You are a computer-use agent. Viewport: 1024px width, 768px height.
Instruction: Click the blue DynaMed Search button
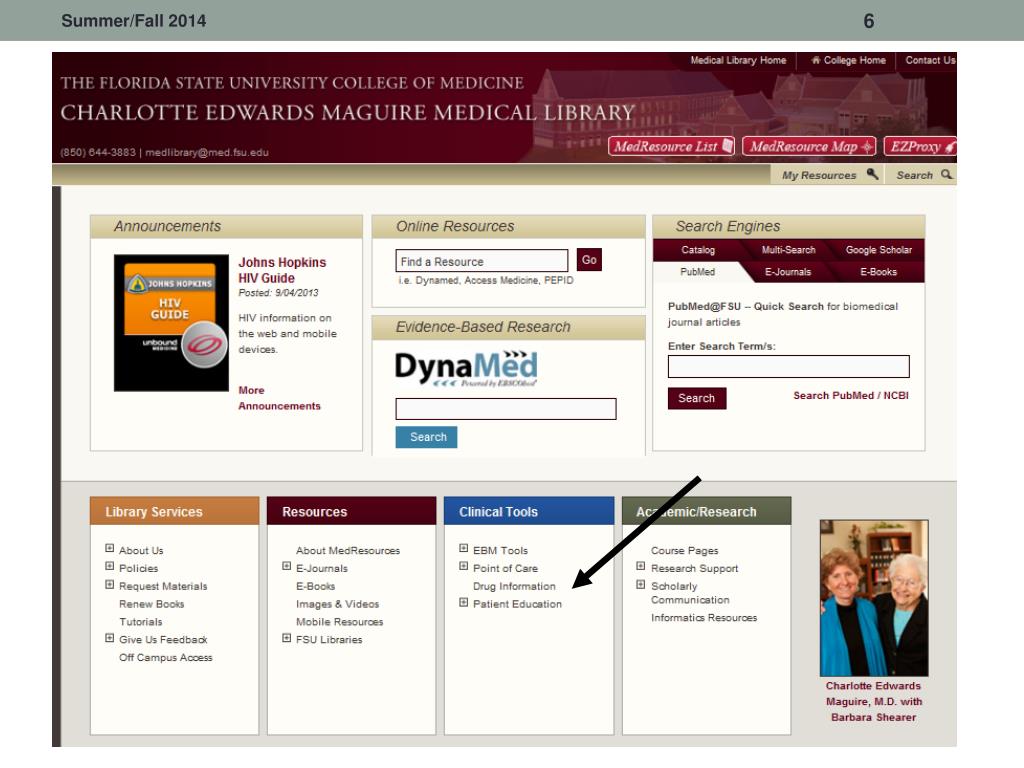pos(426,437)
